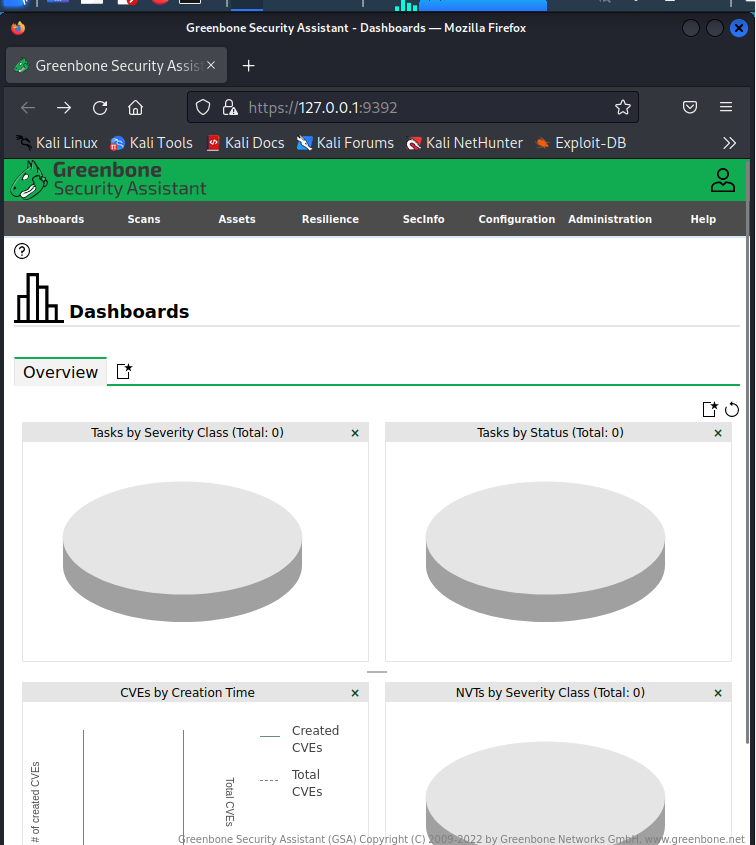This screenshot has height=845, width=756.
Task: Click NVTs by Severity Class title
Action: click(550, 692)
